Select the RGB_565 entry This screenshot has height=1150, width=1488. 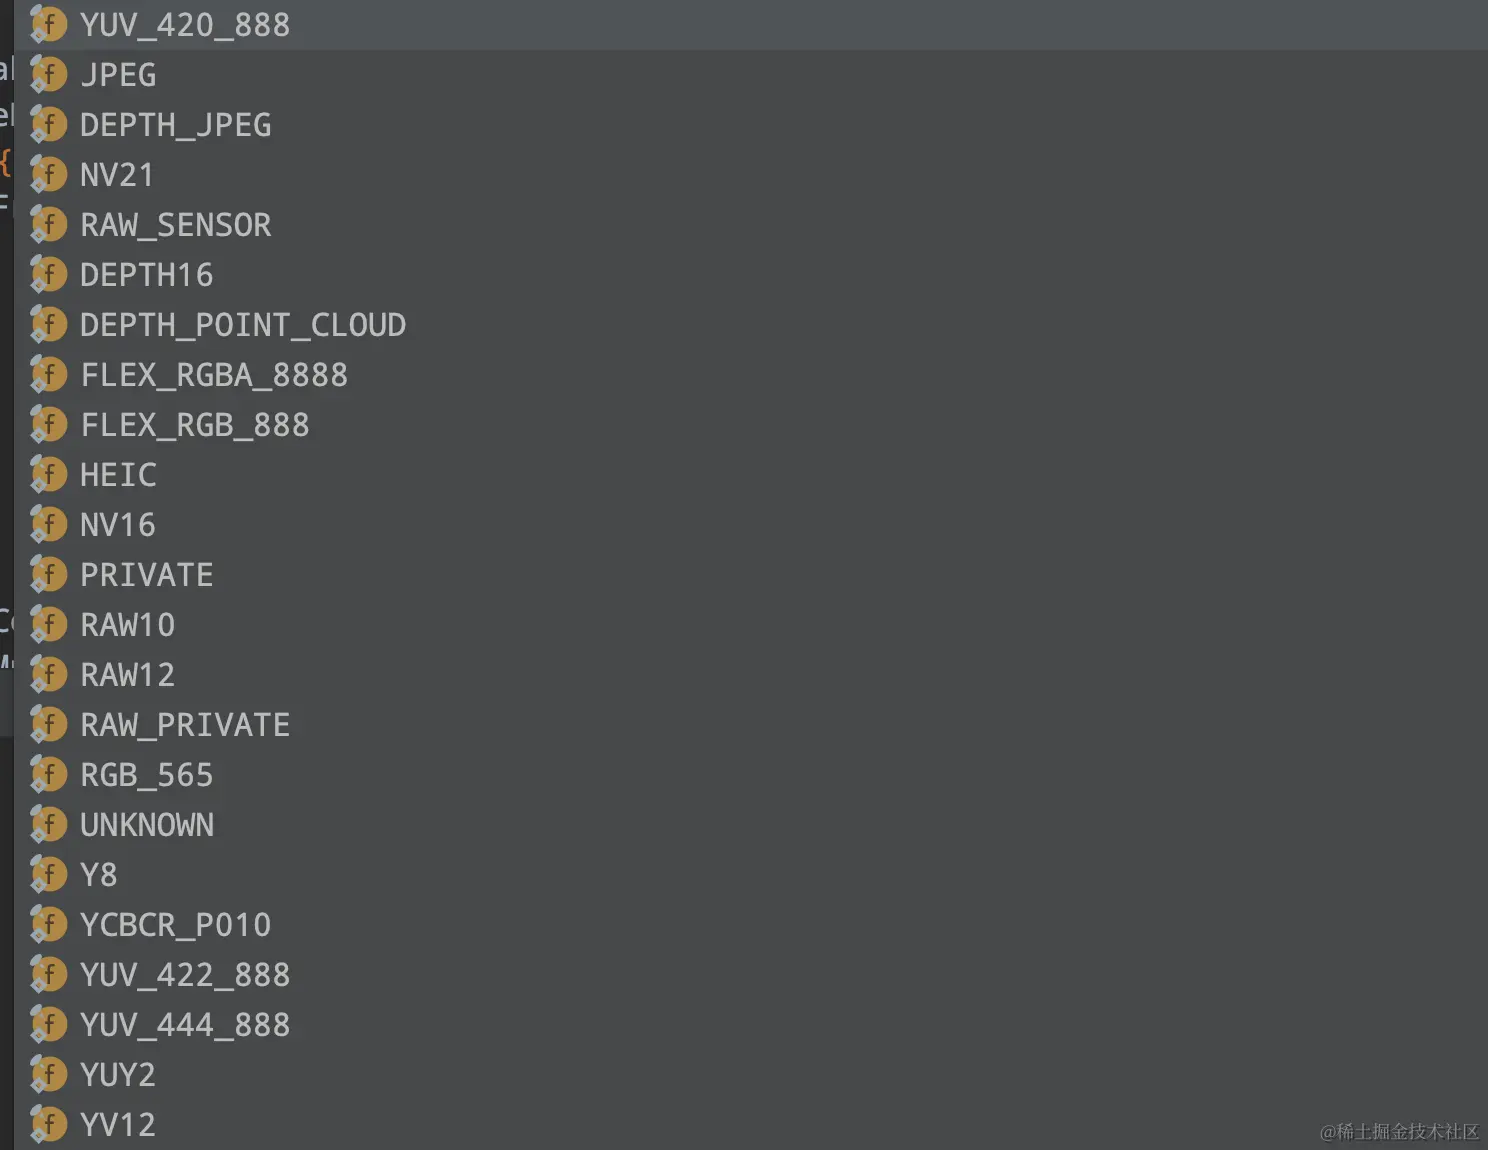point(146,775)
